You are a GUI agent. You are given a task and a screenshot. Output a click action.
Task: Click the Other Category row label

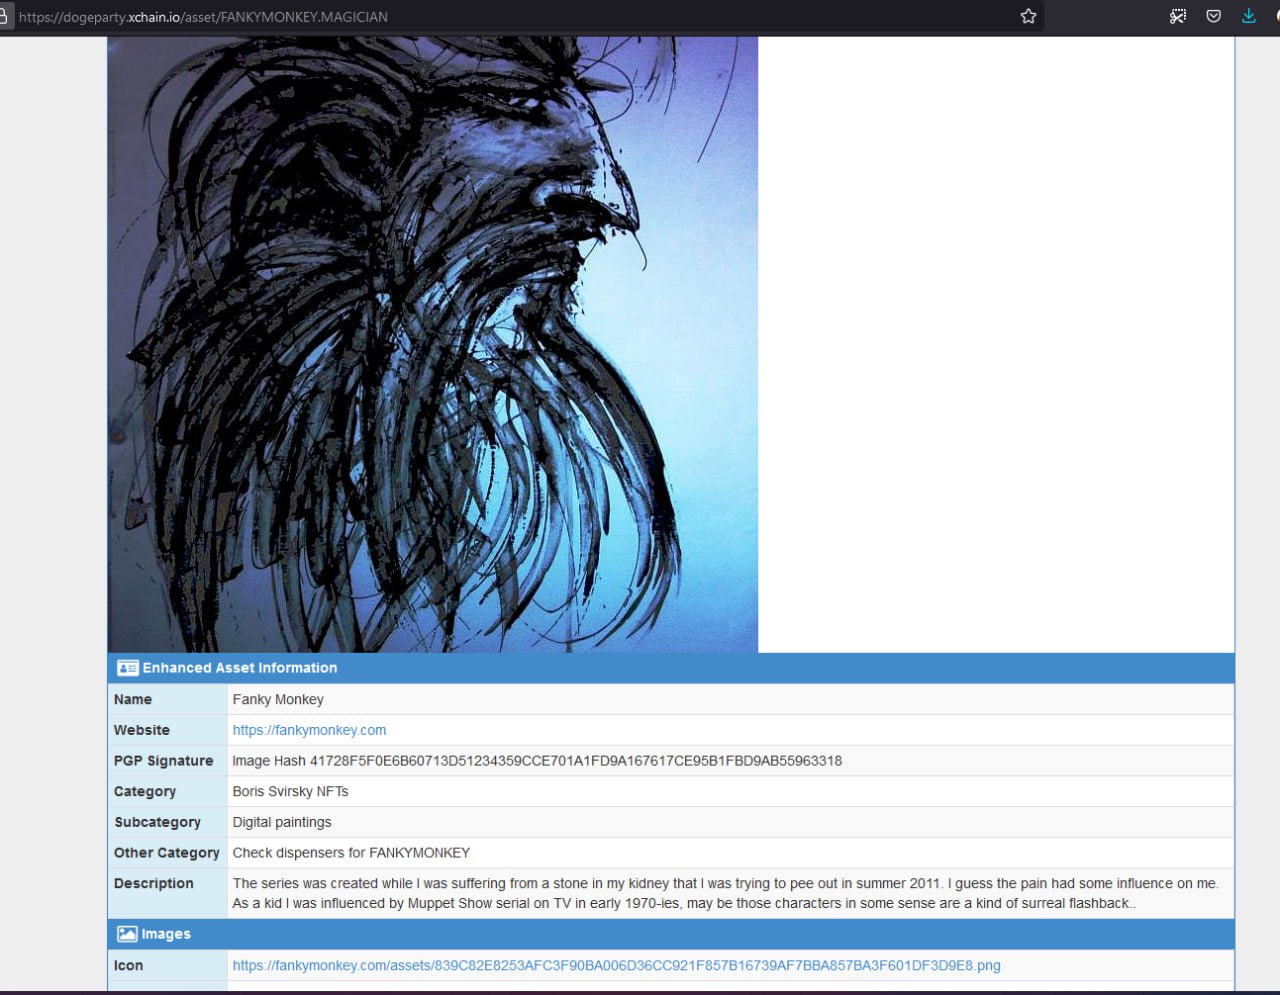[x=167, y=853]
